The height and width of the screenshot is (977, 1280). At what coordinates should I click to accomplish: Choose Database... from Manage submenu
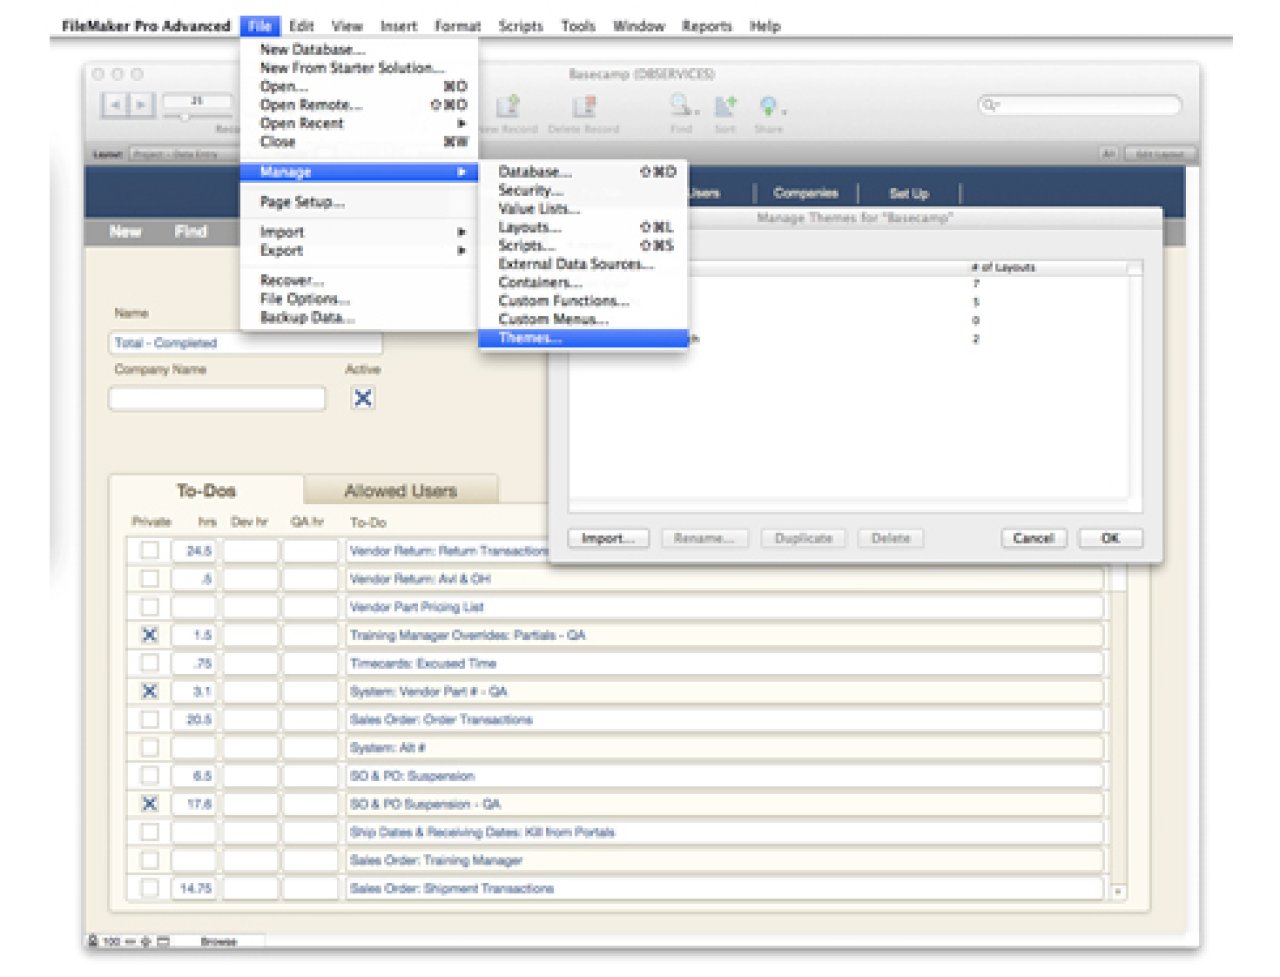tap(583, 172)
